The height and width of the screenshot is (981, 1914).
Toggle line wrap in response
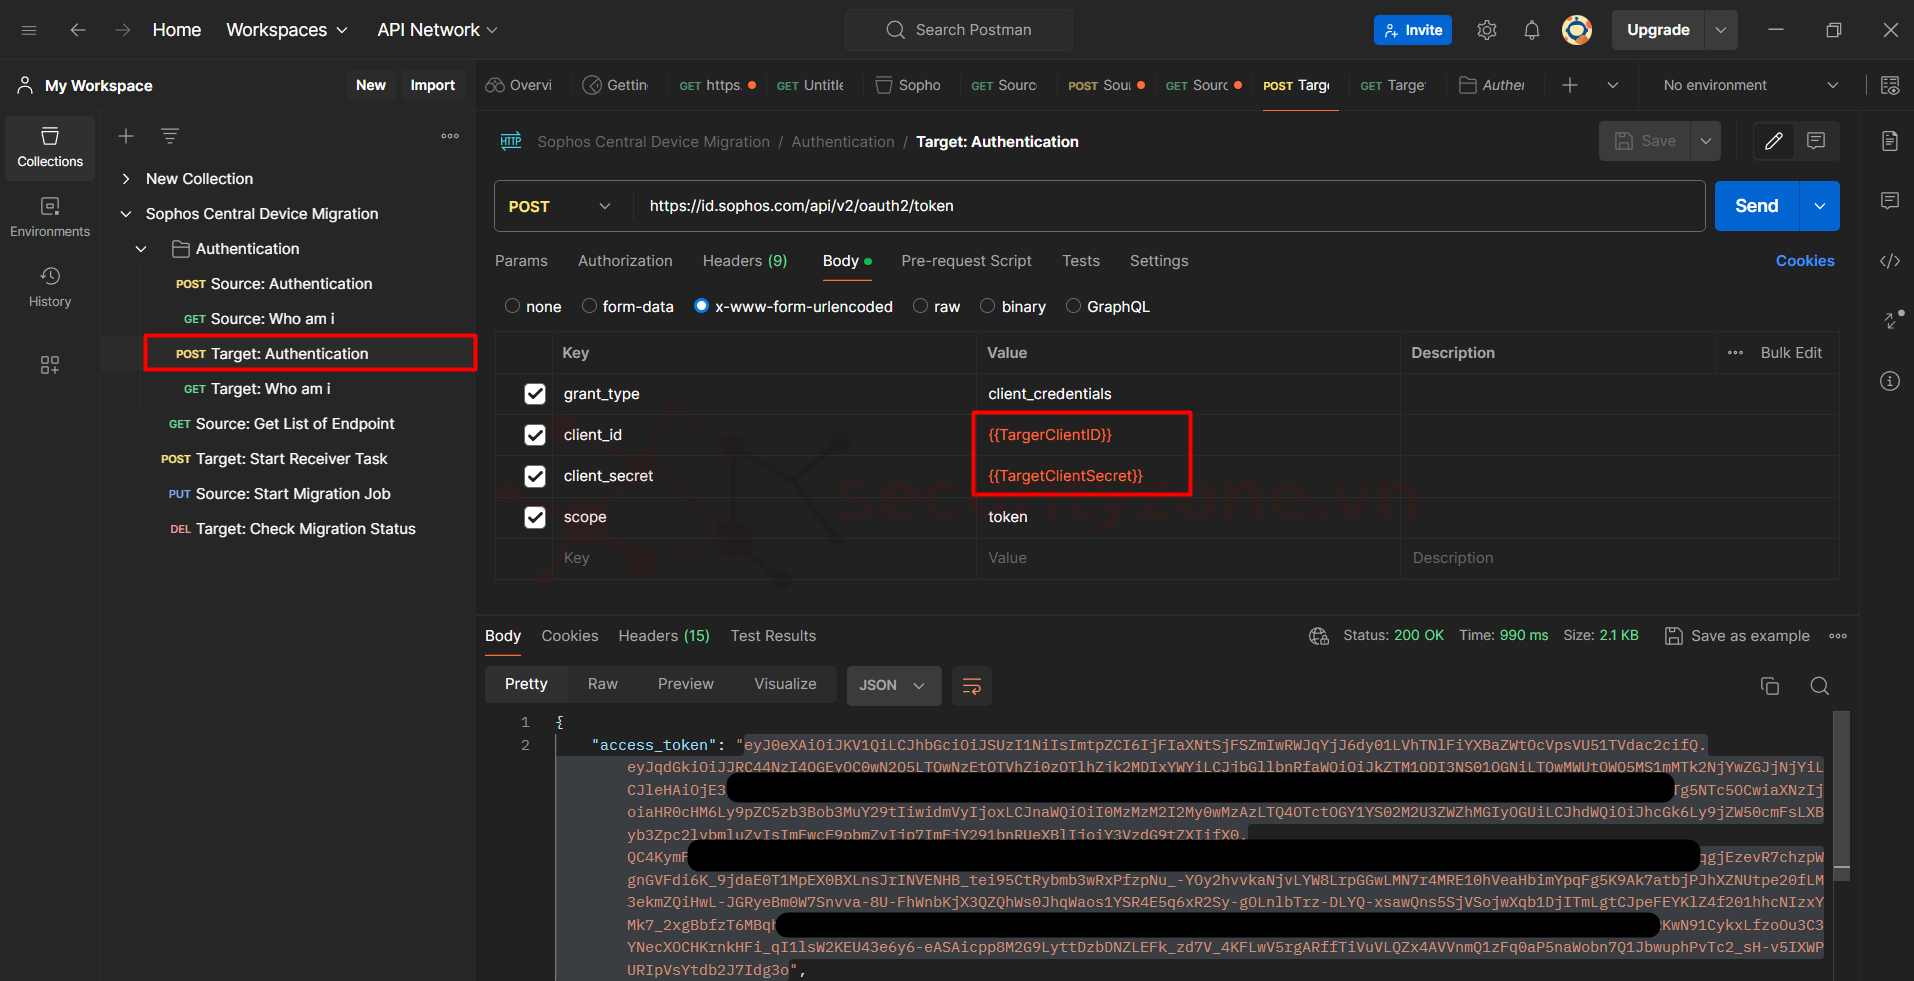[971, 686]
